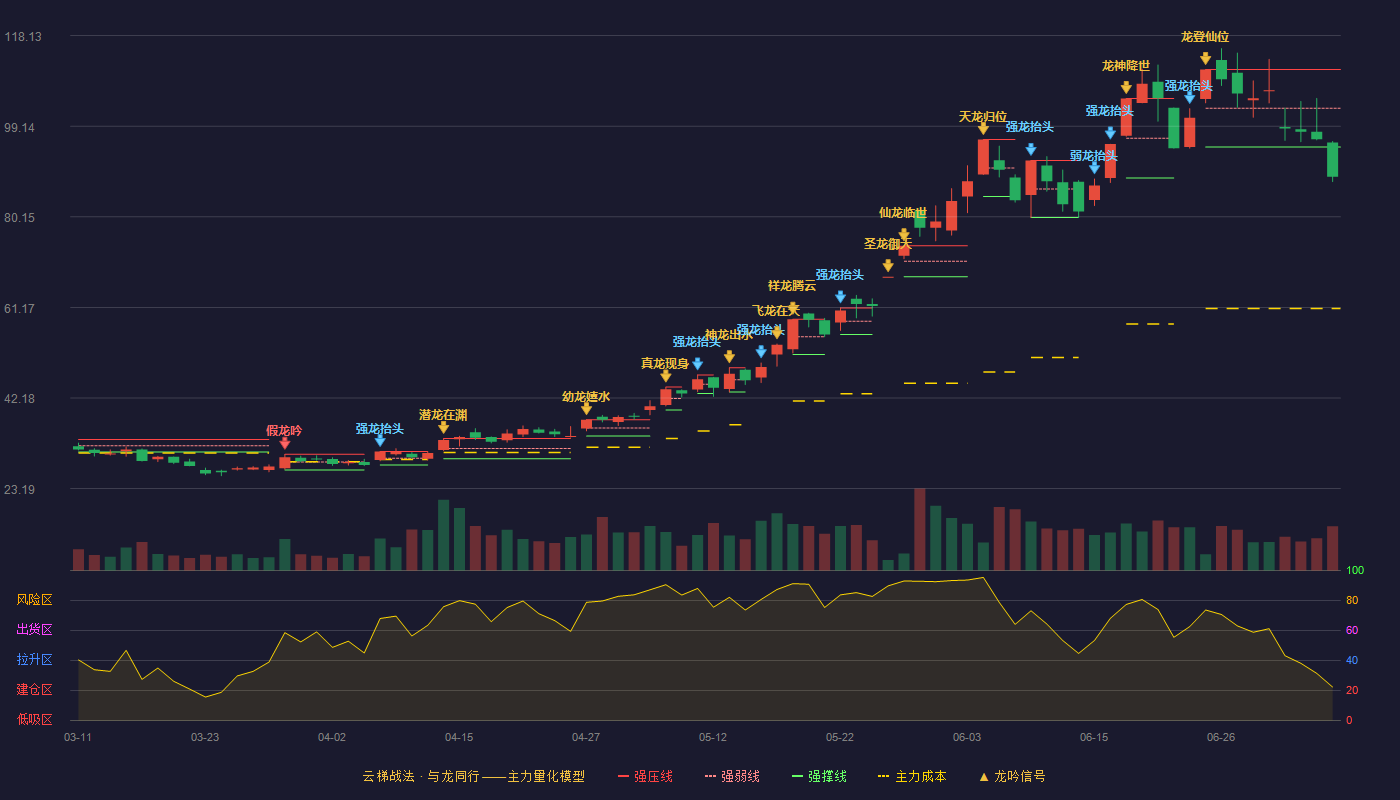Click the yellow arrow under 幼龙嬉水

pyautogui.click(x=586, y=409)
